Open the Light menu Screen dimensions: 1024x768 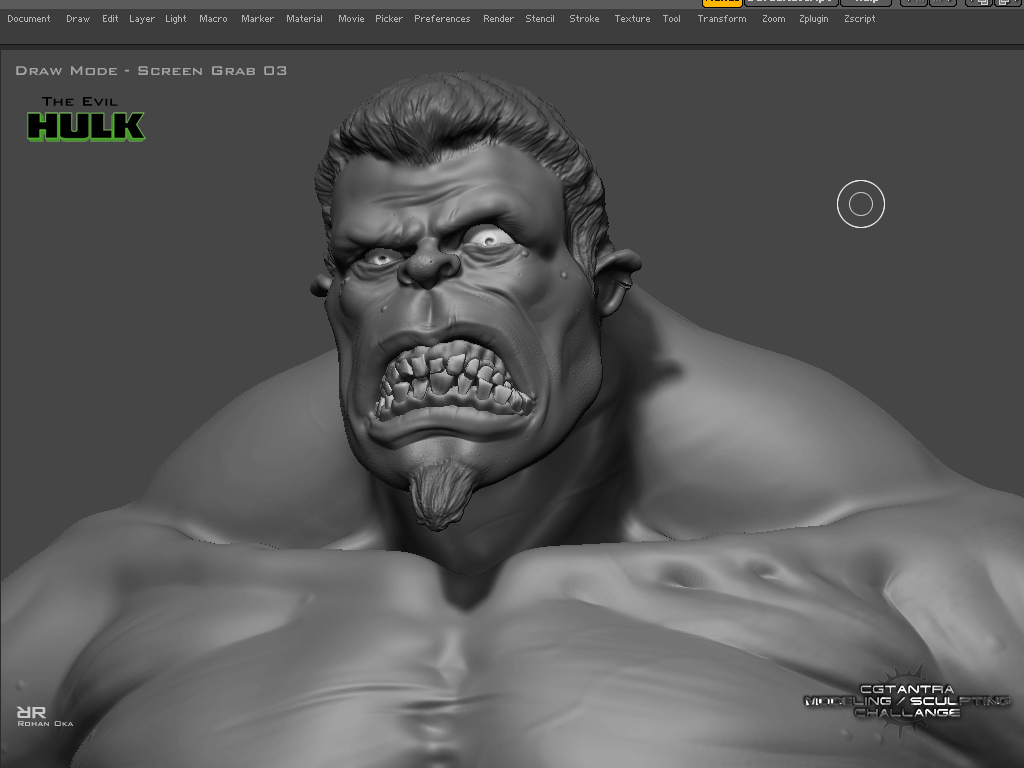pyautogui.click(x=176, y=19)
